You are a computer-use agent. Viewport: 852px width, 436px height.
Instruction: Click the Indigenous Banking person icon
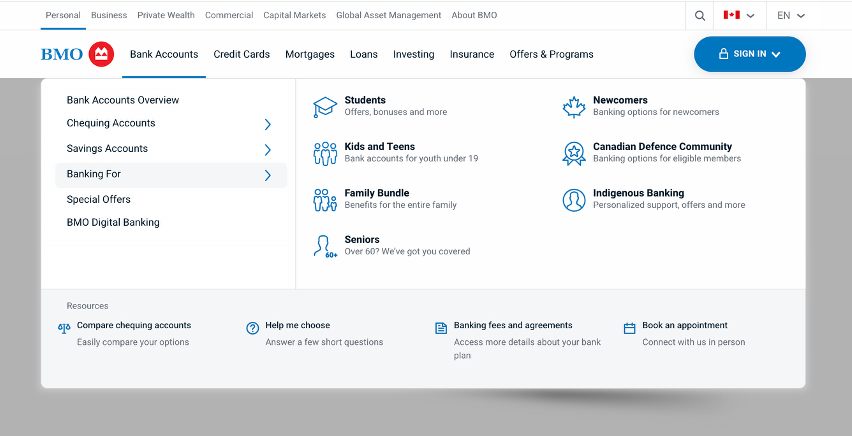point(574,200)
